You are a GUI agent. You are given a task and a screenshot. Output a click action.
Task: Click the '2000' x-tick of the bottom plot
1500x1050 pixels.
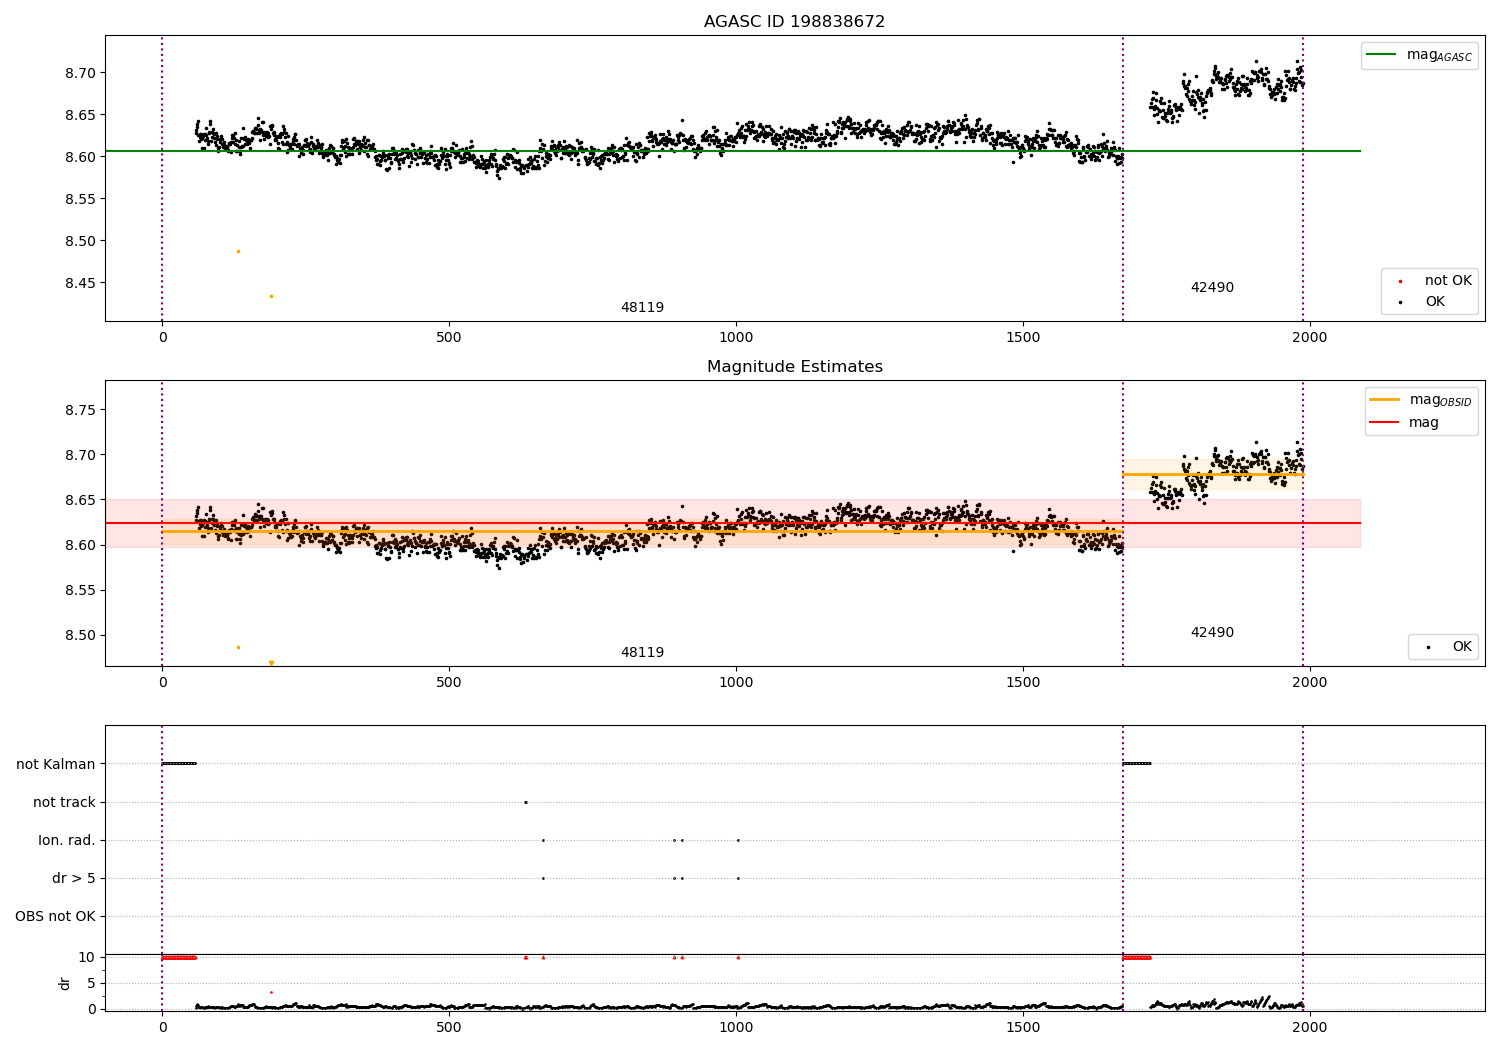point(1309,1027)
